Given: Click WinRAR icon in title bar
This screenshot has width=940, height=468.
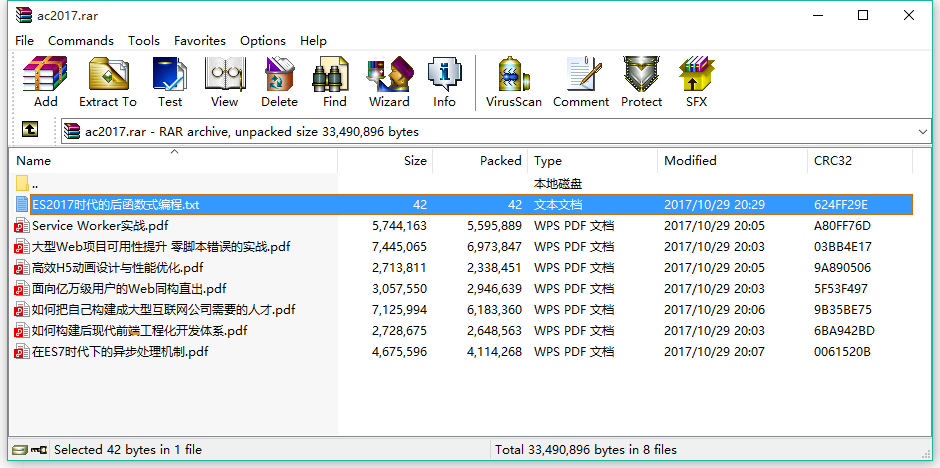Looking at the screenshot, I should (23, 14).
